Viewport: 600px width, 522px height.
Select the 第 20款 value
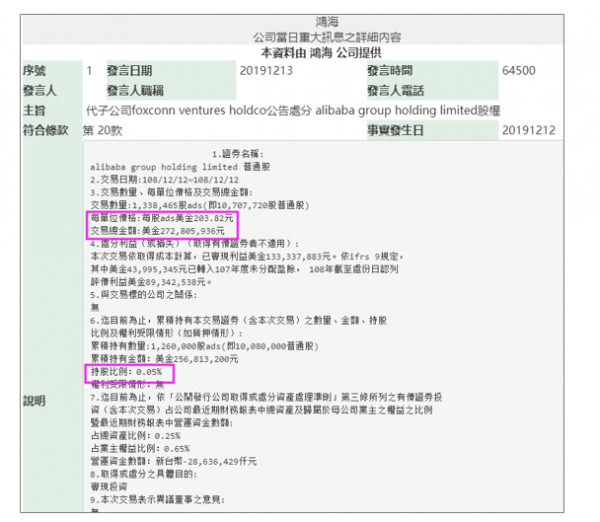click(103, 130)
